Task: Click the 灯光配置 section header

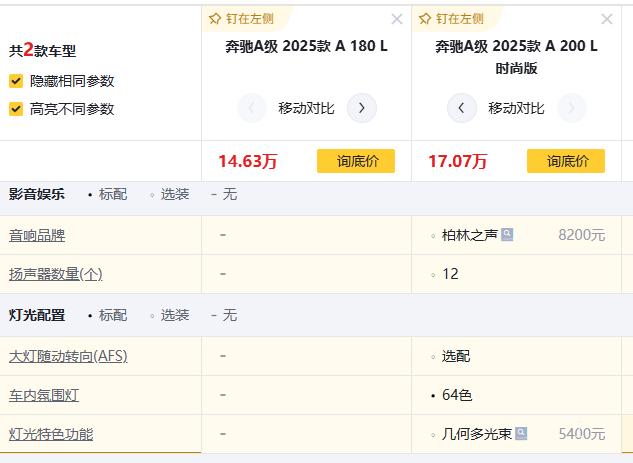Action: (x=37, y=315)
